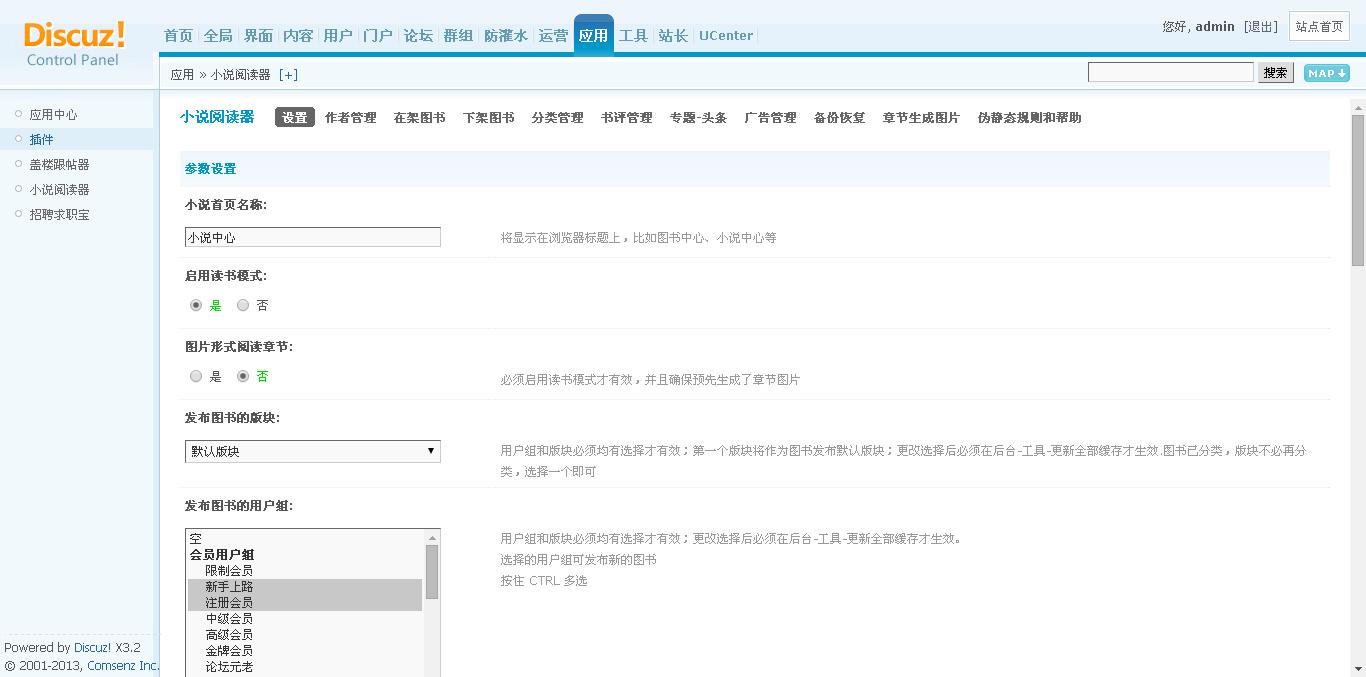Viewport: 1366px width, 677px height.
Task: Select 金牌会员 in the user group list
Action: 305,651
